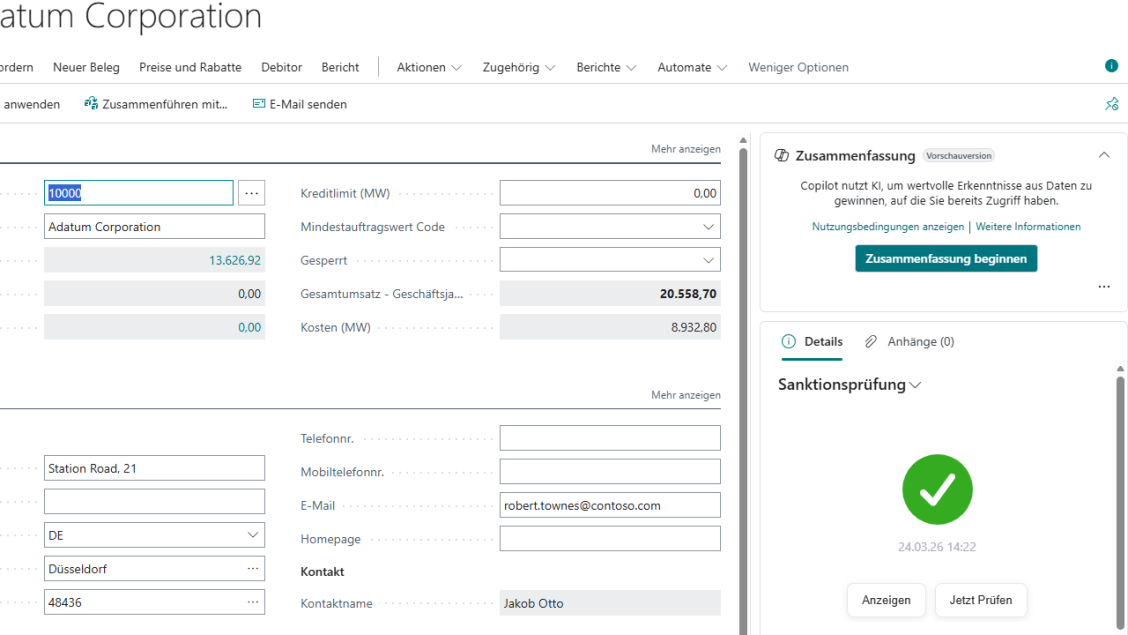The width and height of the screenshot is (1128, 635).
Task: Switch to the Anhänge (0) tab
Action: 909,342
